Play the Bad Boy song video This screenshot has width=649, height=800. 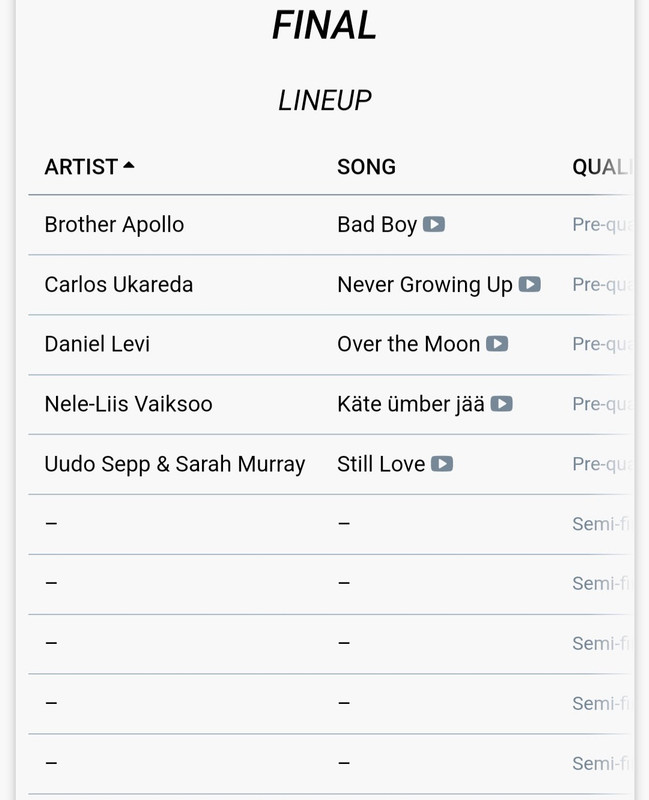(x=433, y=224)
